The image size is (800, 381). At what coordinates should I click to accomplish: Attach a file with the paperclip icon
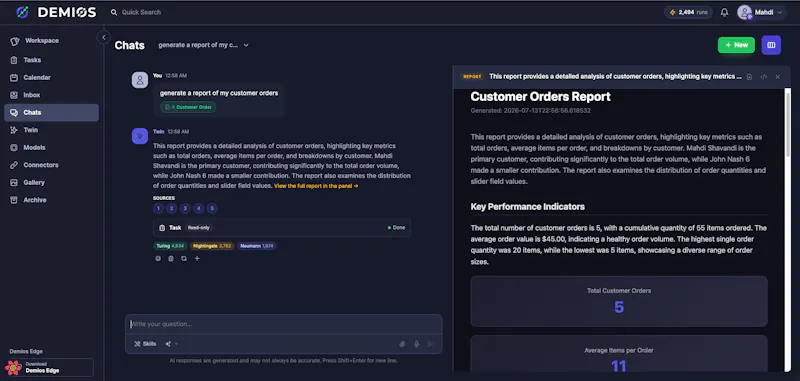pyautogui.click(x=402, y=344)
